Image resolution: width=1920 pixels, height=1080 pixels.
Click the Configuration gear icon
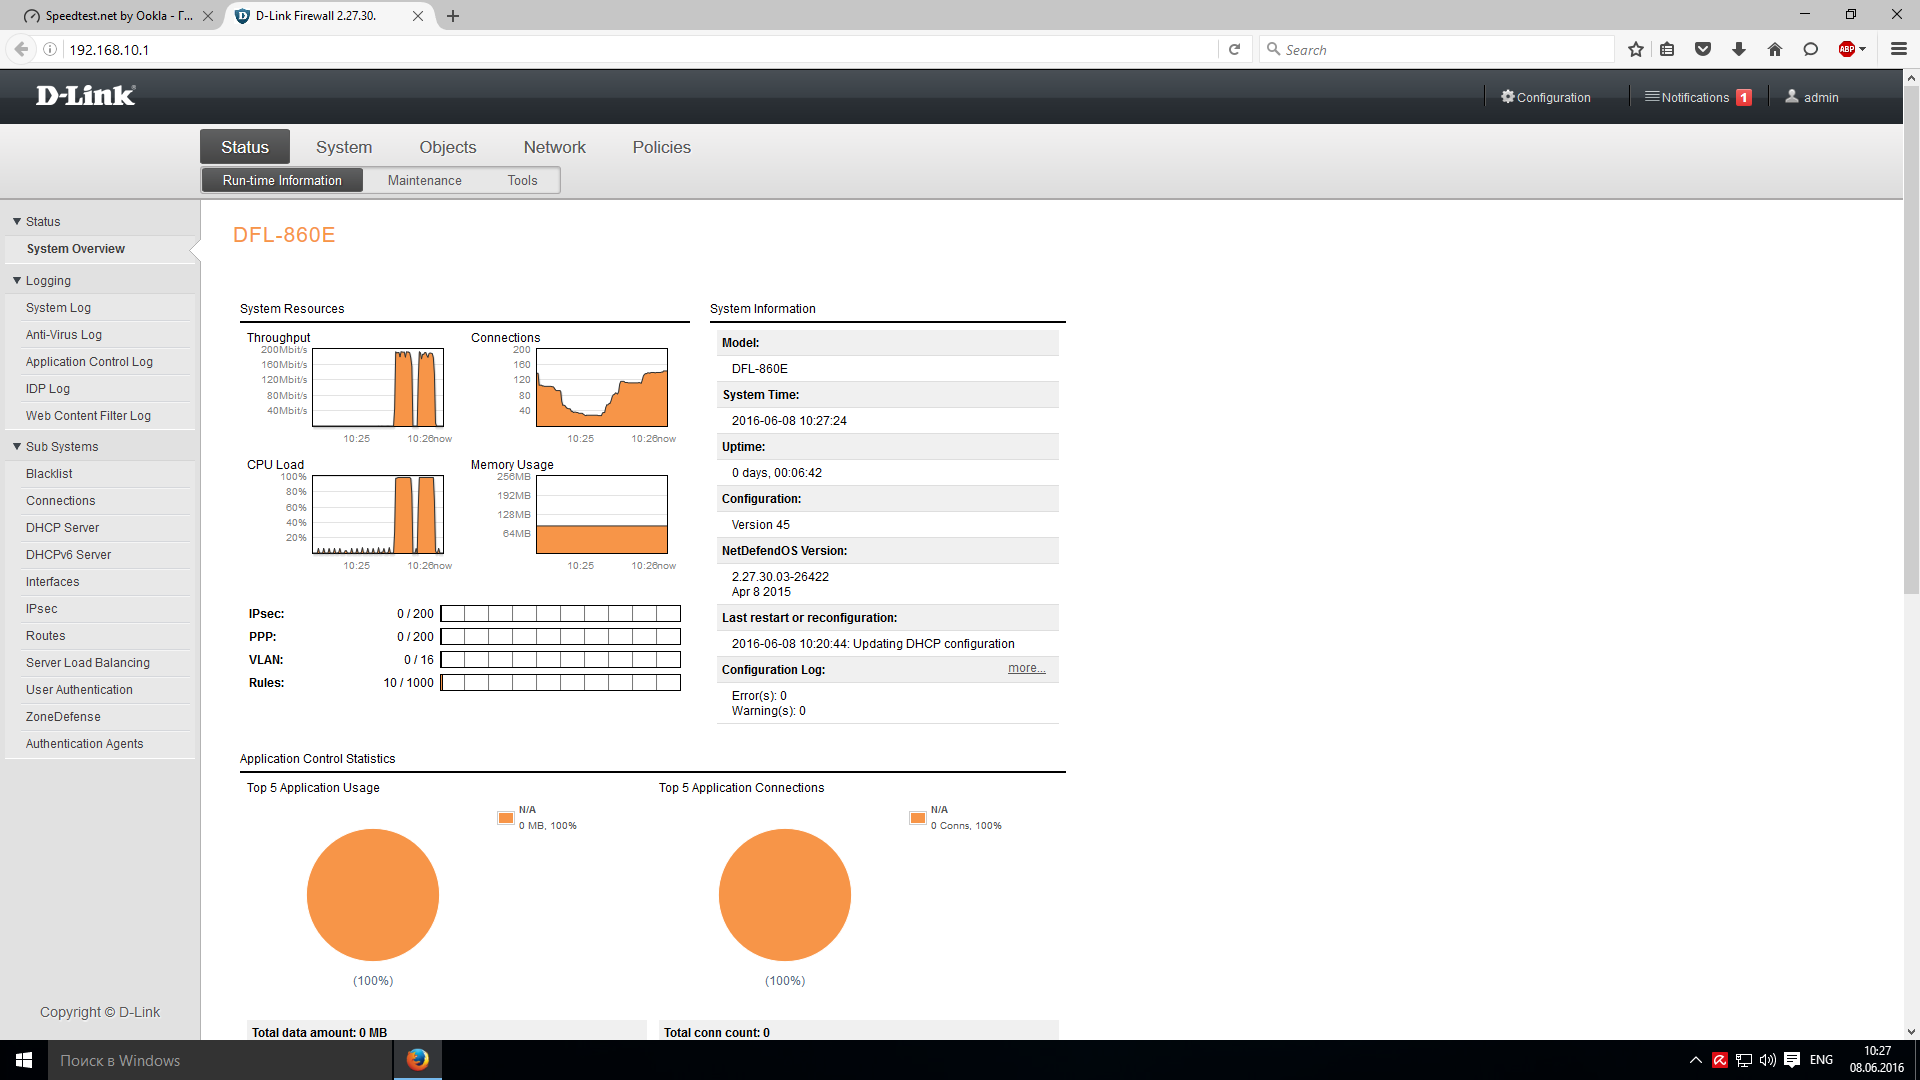[x=1508, y=97]
